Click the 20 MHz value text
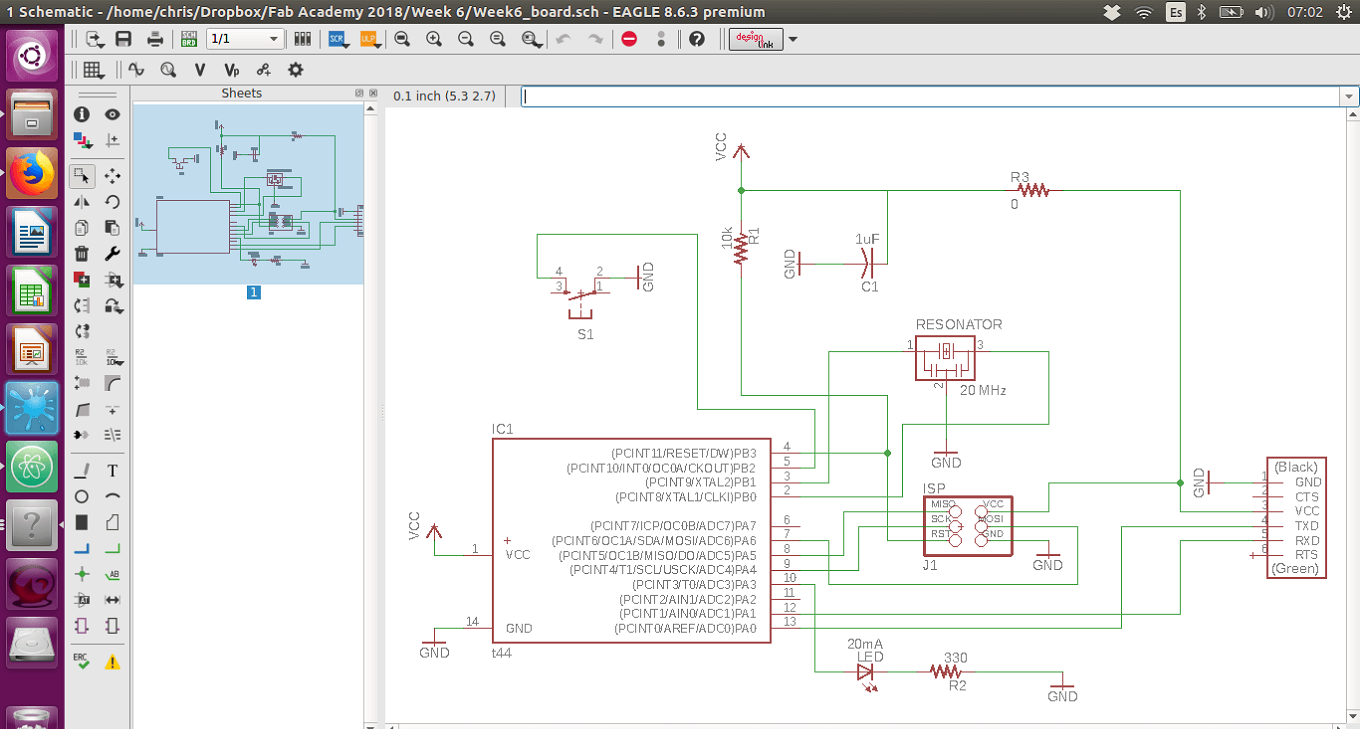 984,390
